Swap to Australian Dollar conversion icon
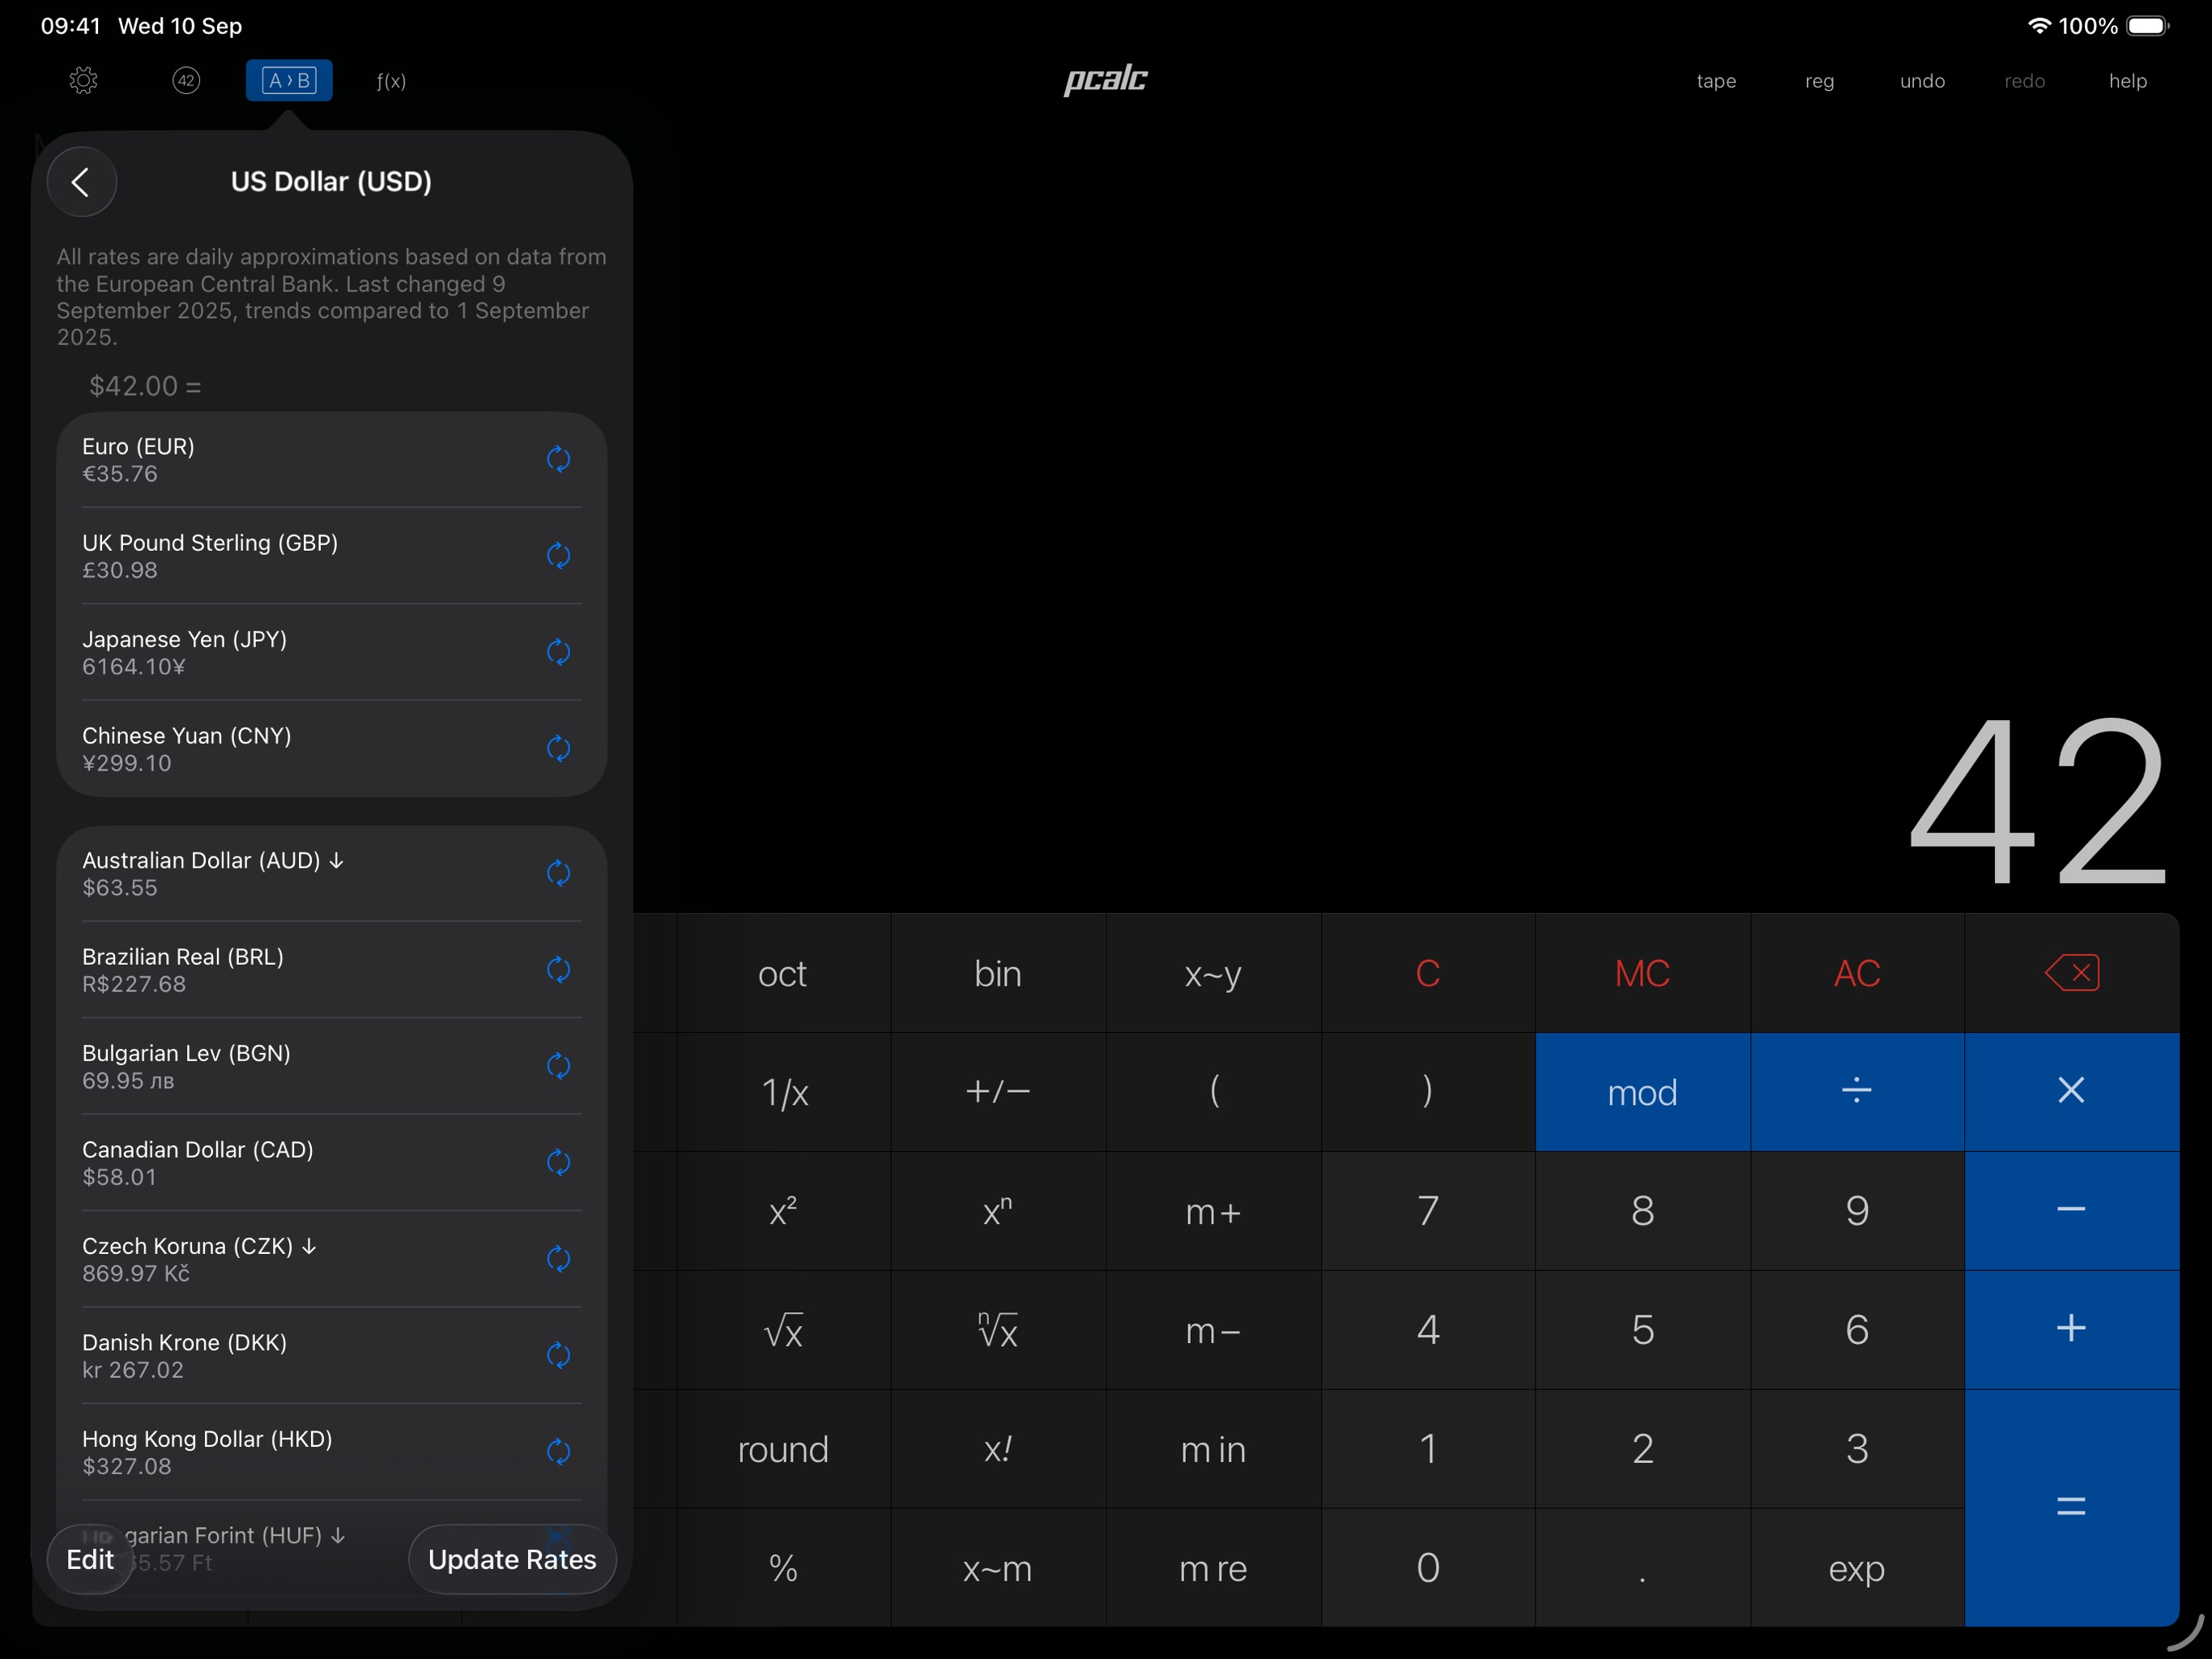The width and height of the screenshot is (2212, 1659). point(559,873)
